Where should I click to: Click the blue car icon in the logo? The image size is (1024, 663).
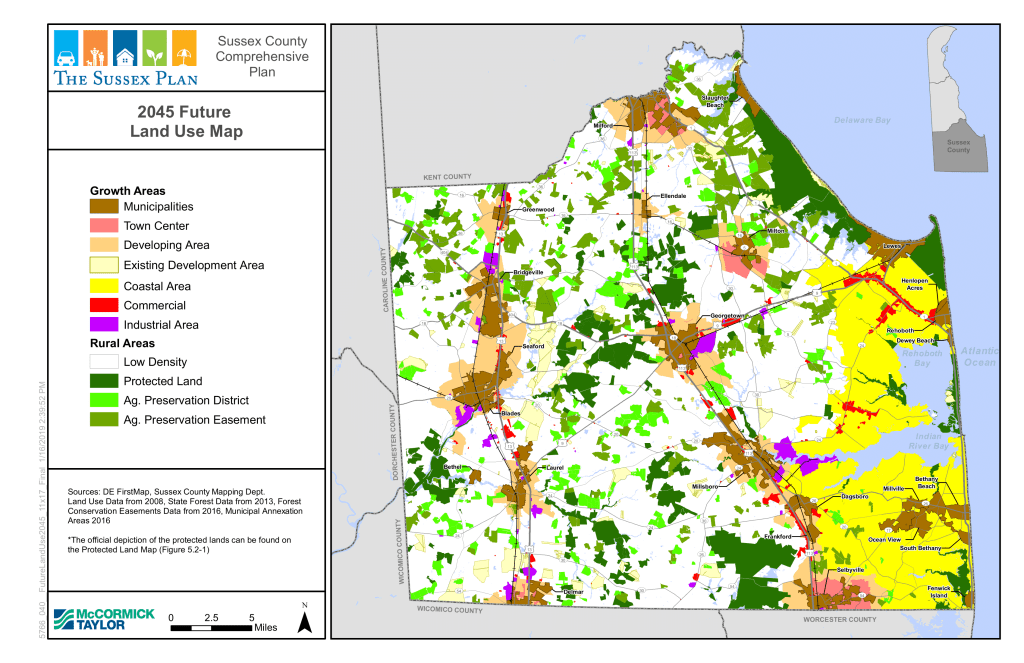pyautogui.click(x=66, y=47)
